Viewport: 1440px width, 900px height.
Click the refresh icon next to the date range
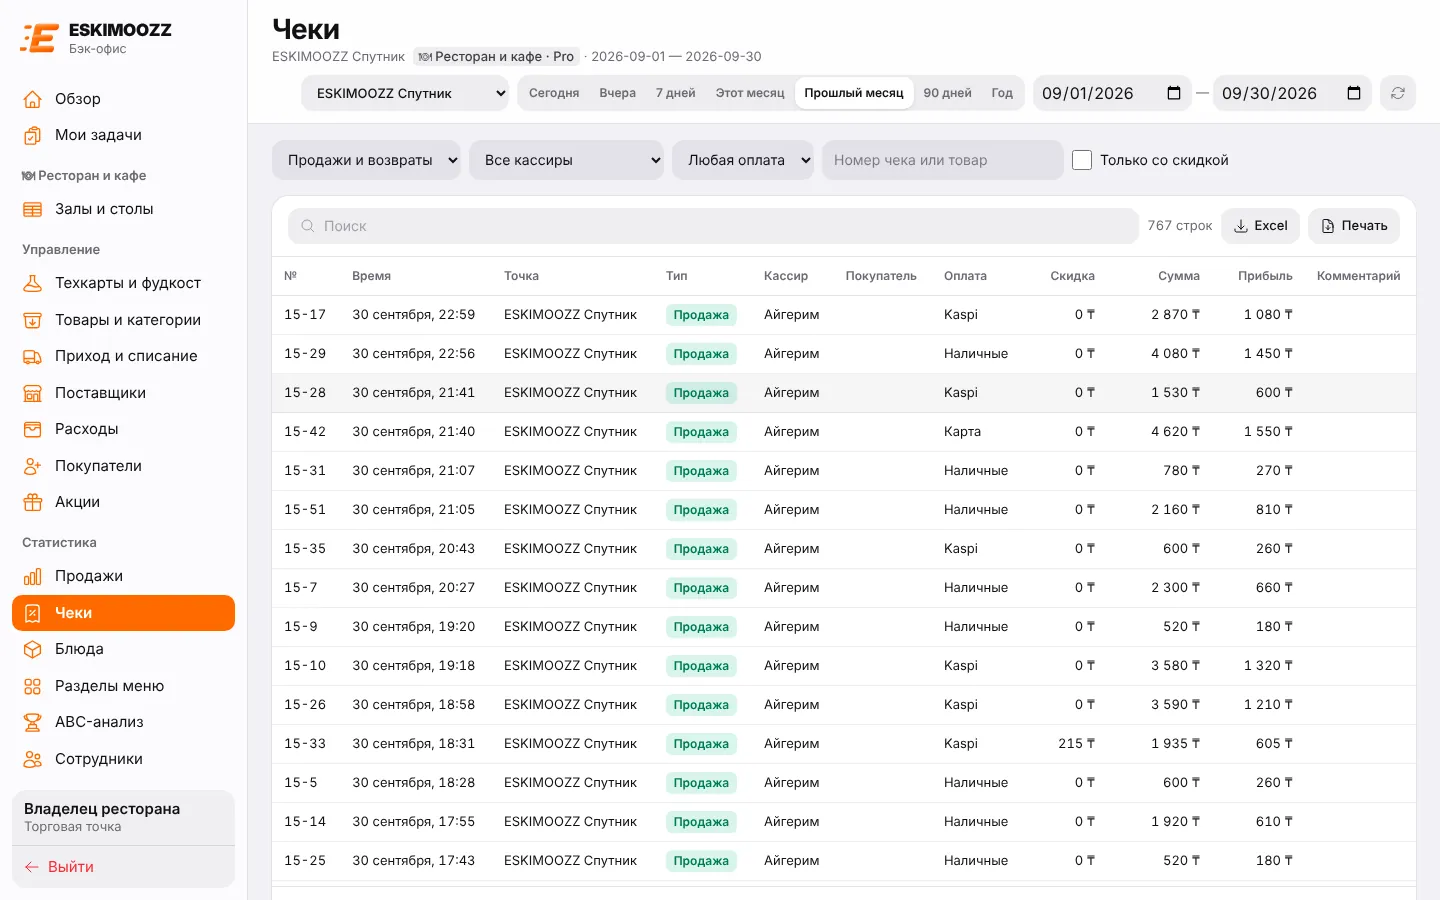tap(1398, 93)
